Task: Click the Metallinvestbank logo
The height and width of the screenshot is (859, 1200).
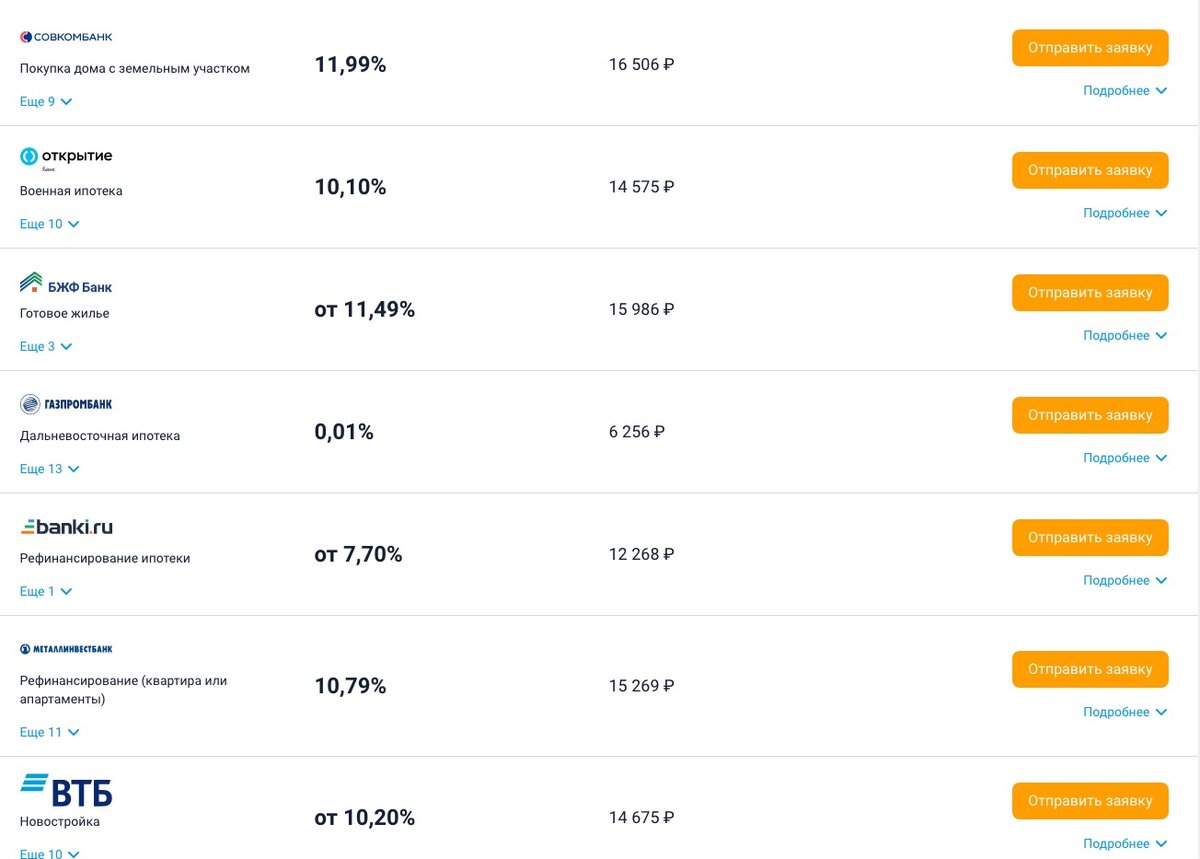Action: pyautogui.click(x=66, y=649)
